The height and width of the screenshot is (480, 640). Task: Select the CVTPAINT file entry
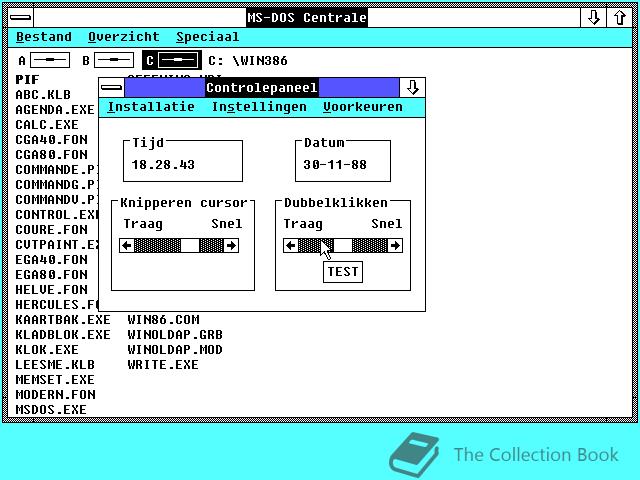[57, 245]
